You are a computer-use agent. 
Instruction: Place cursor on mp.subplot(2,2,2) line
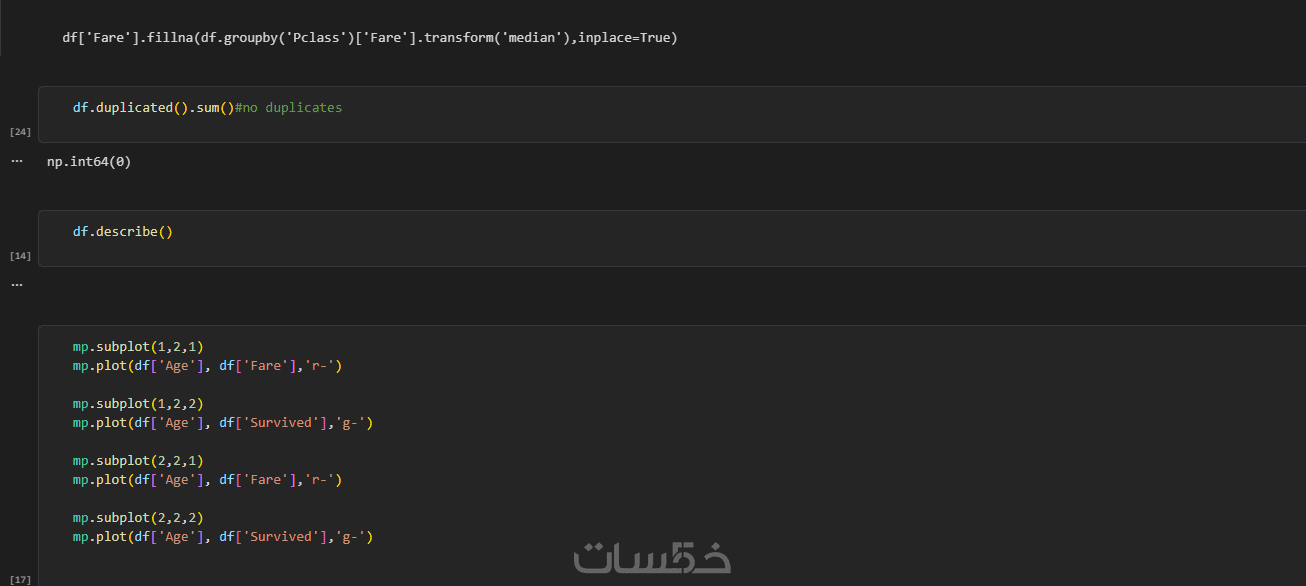[x=138, y=518]
